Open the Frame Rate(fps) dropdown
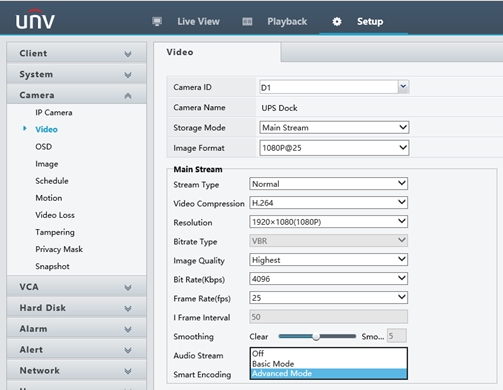Screen dimensions: 503x390 click(x=328, y=298)
